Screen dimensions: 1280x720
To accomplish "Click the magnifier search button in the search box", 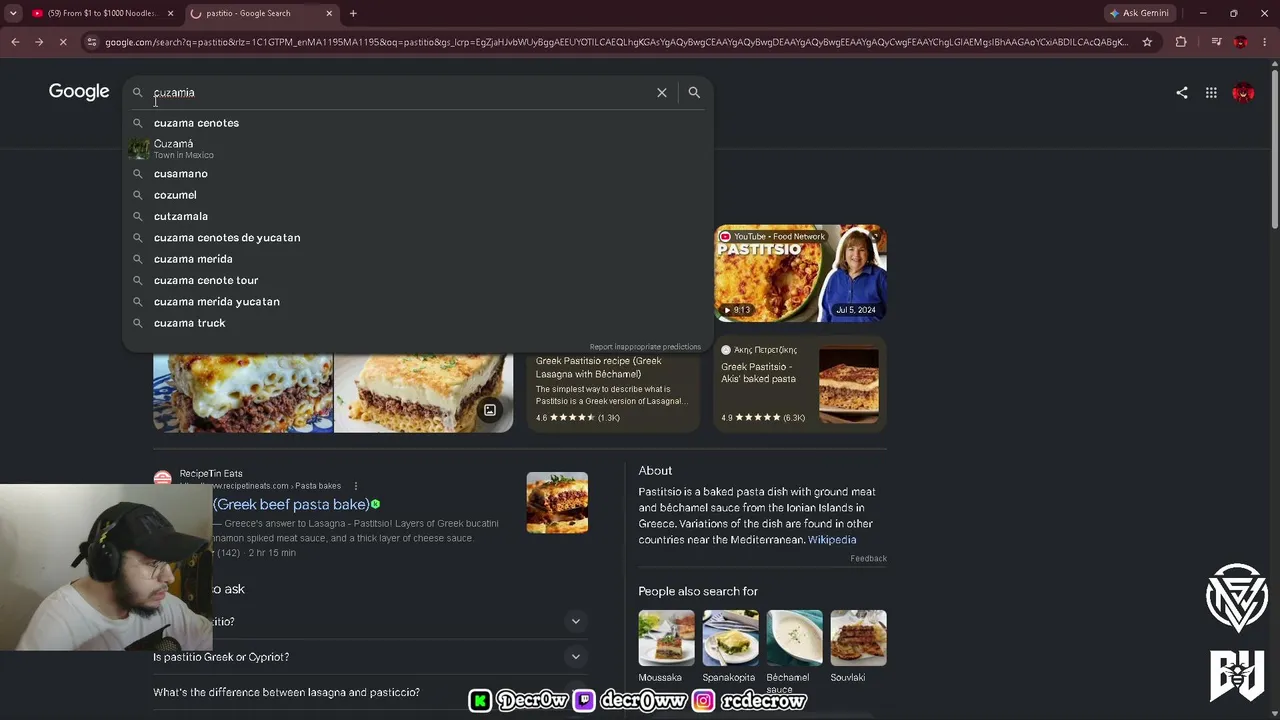I will click(694, 92).
